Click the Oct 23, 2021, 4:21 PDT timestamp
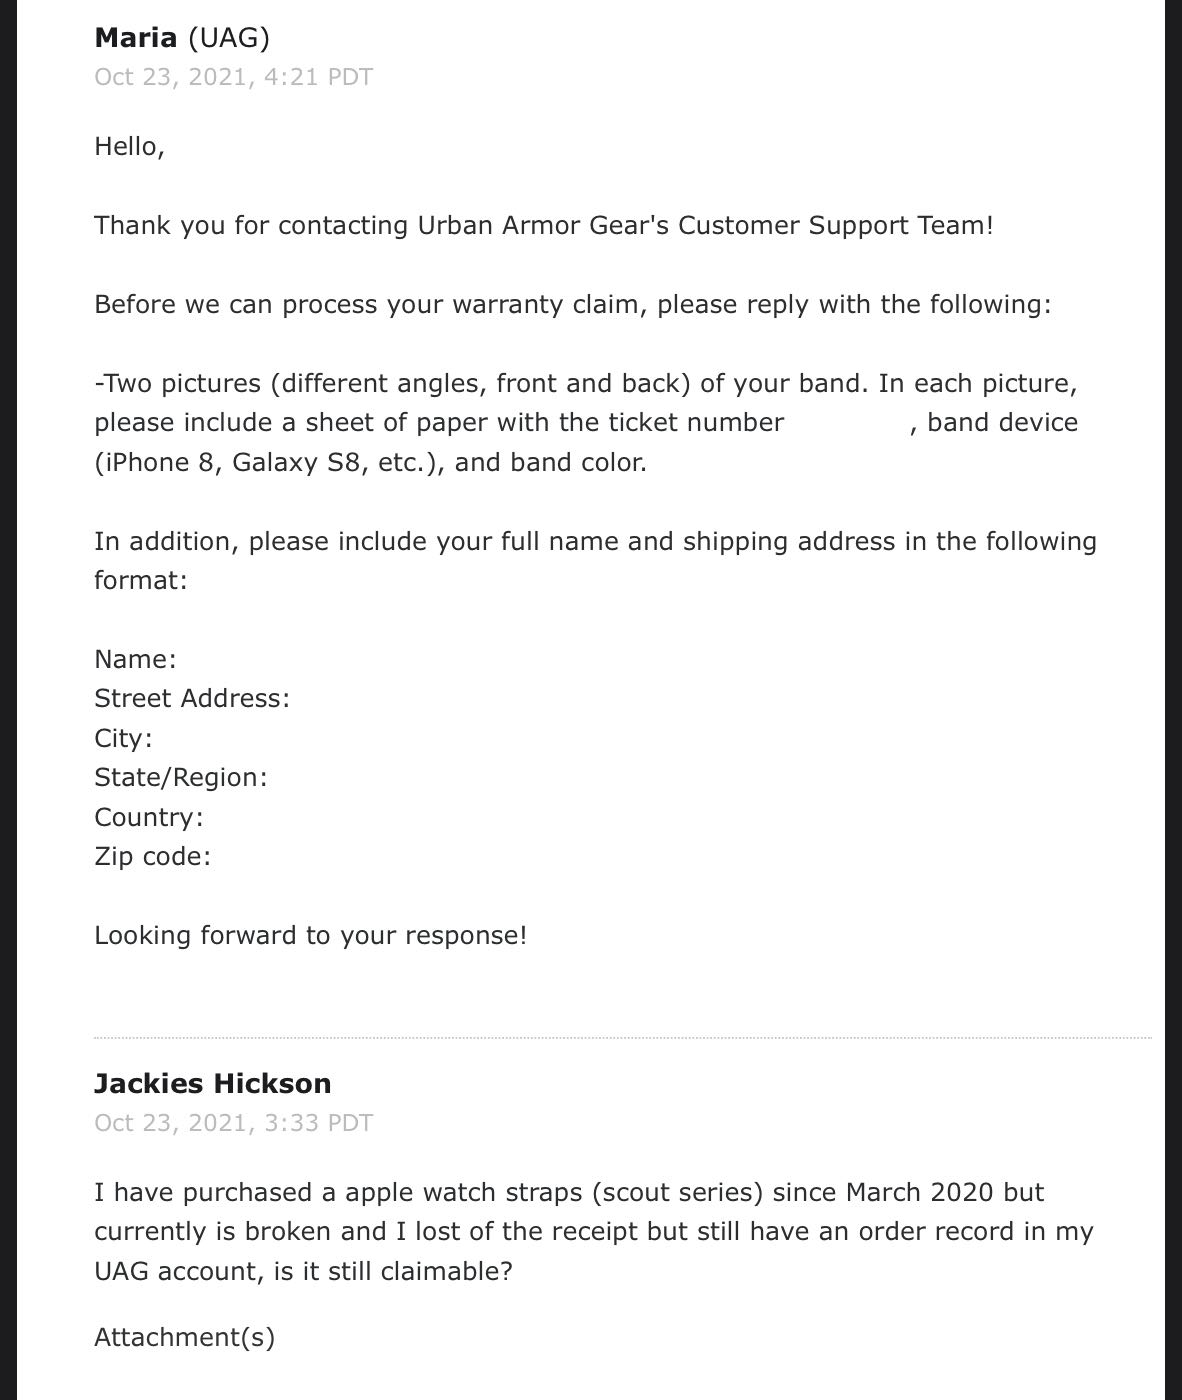The image size is (1182, 1400). point(233,77)
